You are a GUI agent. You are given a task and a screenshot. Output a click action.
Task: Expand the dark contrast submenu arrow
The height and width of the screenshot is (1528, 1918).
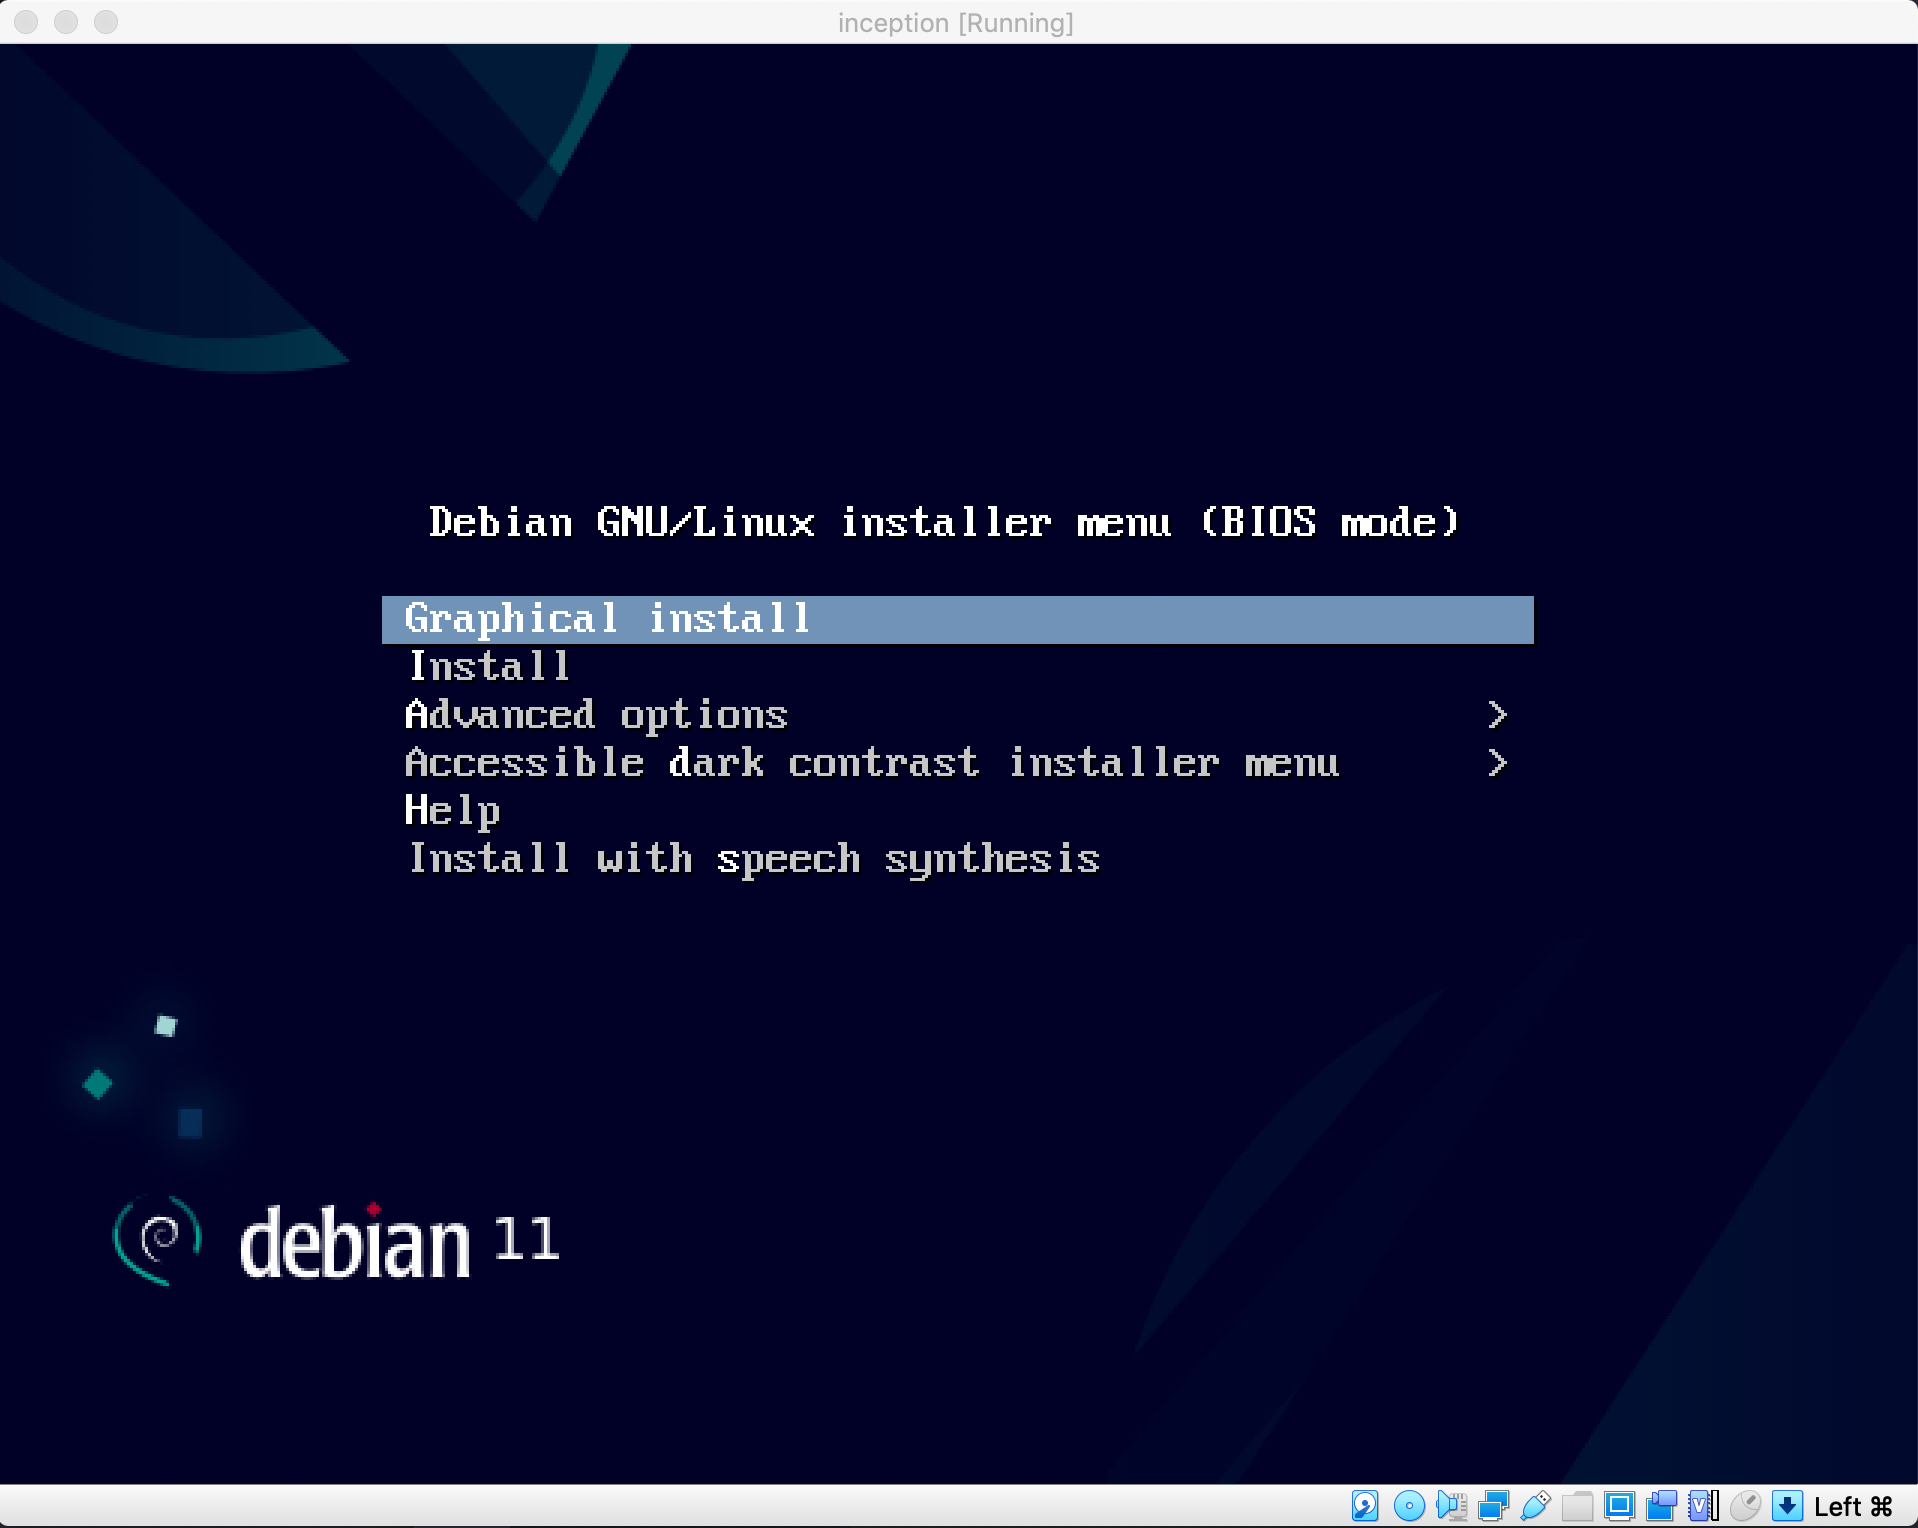[1497, 763]
